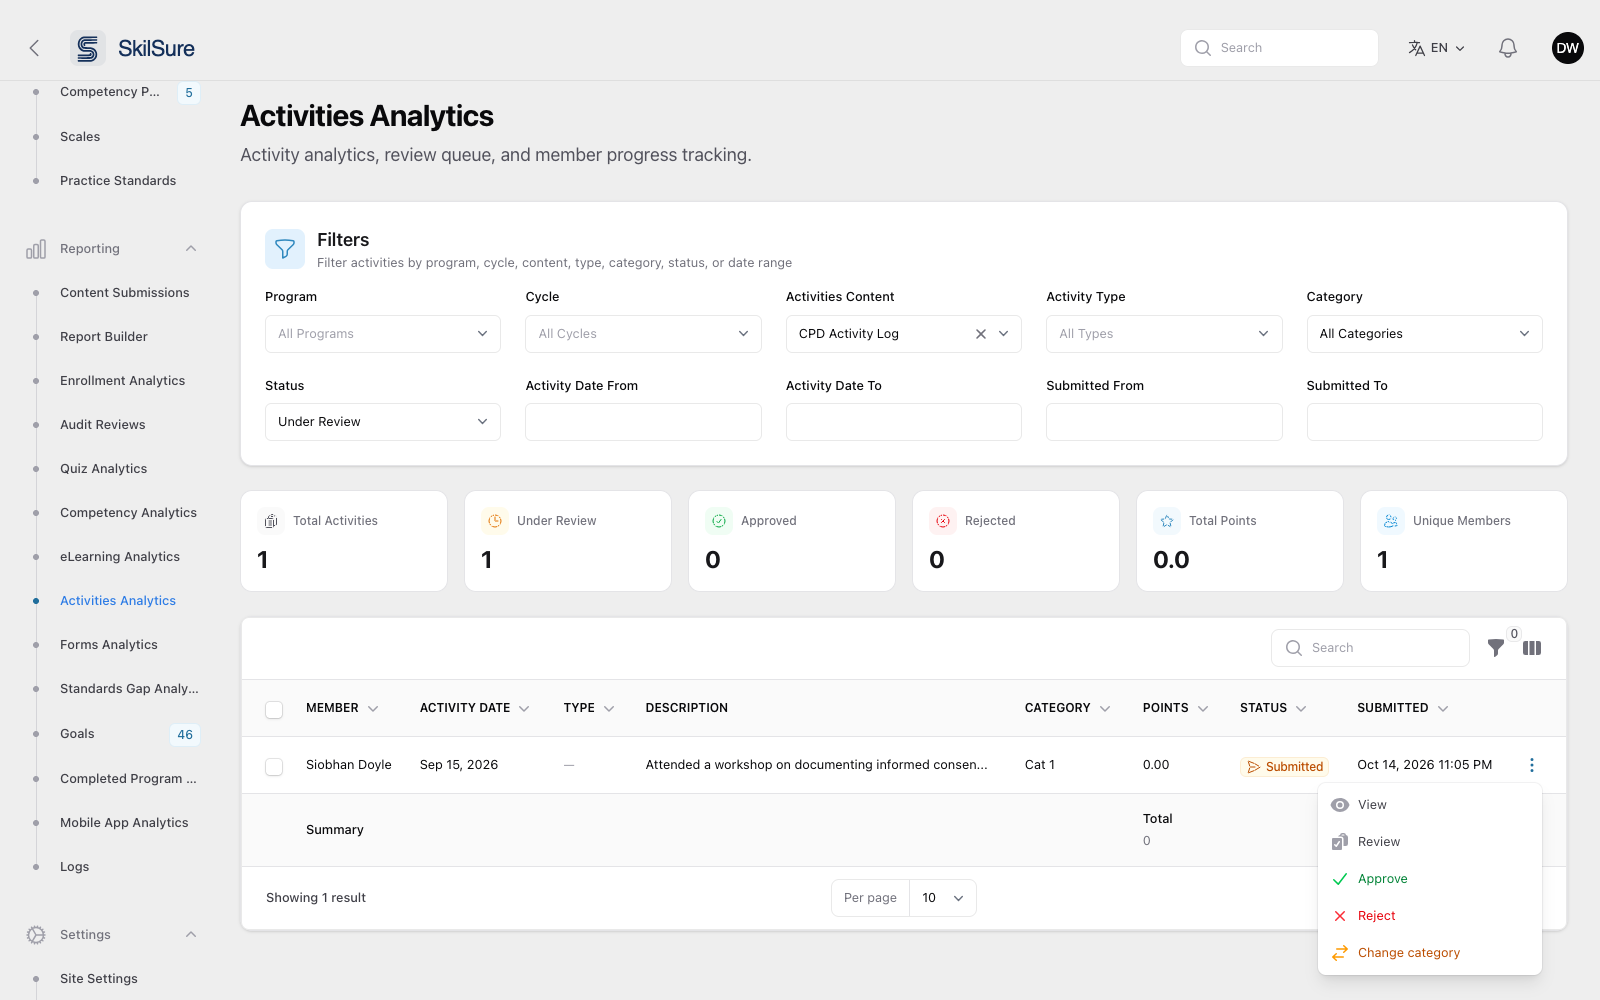Collapse the Reporting sidebar section
Image resolution: width=1600 pixels, height=1000 pixels.
[x=191, y=249]
